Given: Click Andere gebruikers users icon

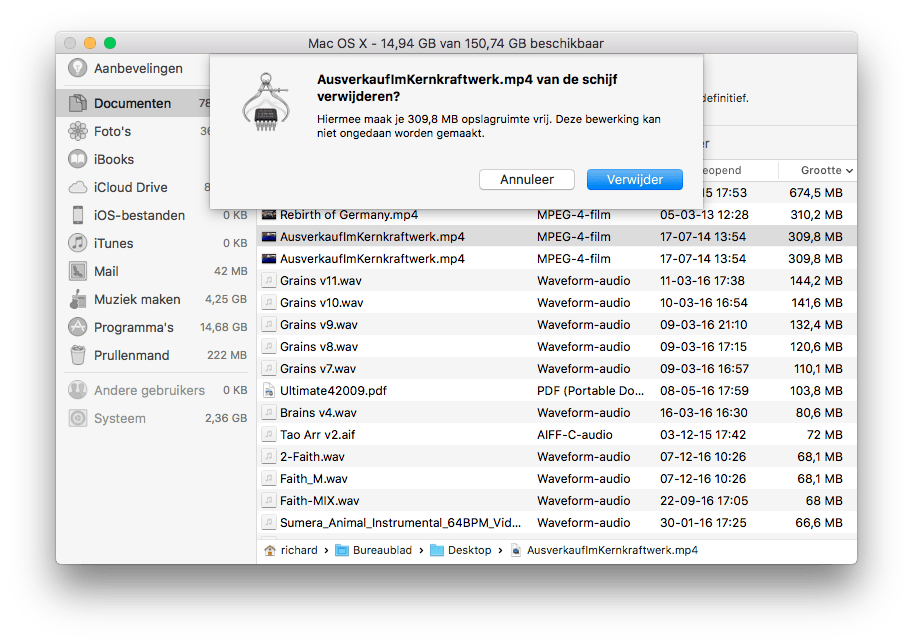Looking at the screenshot, I should pyautogui.click(x=77, y=390).
